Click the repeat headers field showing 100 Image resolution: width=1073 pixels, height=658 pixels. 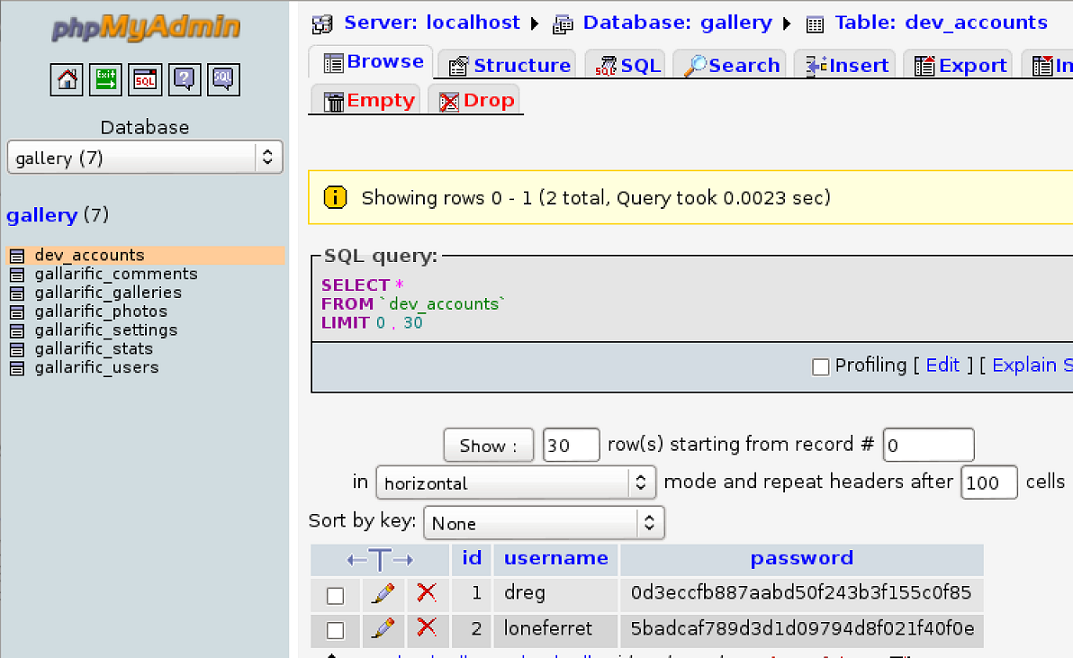pyautogui.click(x=989, y=483)
